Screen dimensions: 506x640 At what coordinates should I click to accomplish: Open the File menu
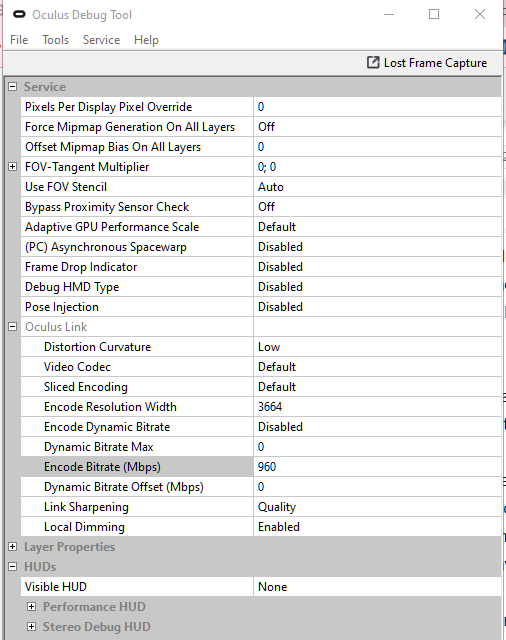click(19, 40)
